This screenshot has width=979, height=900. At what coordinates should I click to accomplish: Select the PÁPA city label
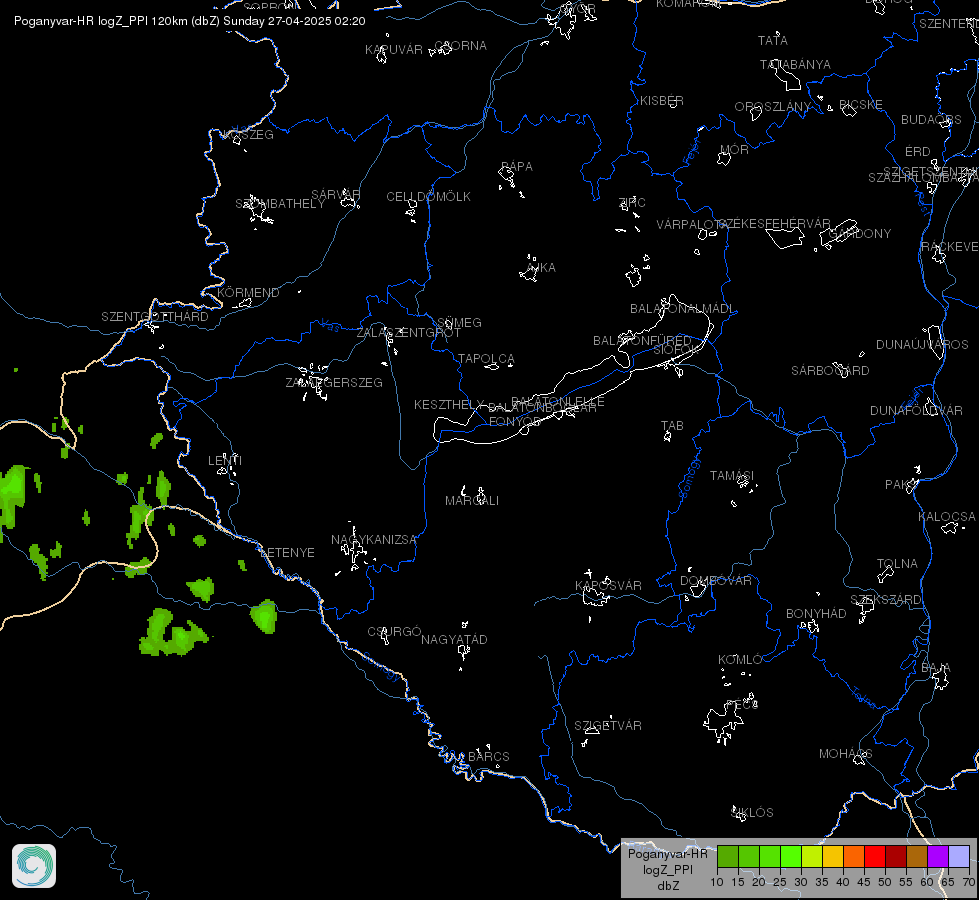tap(517, 167)
